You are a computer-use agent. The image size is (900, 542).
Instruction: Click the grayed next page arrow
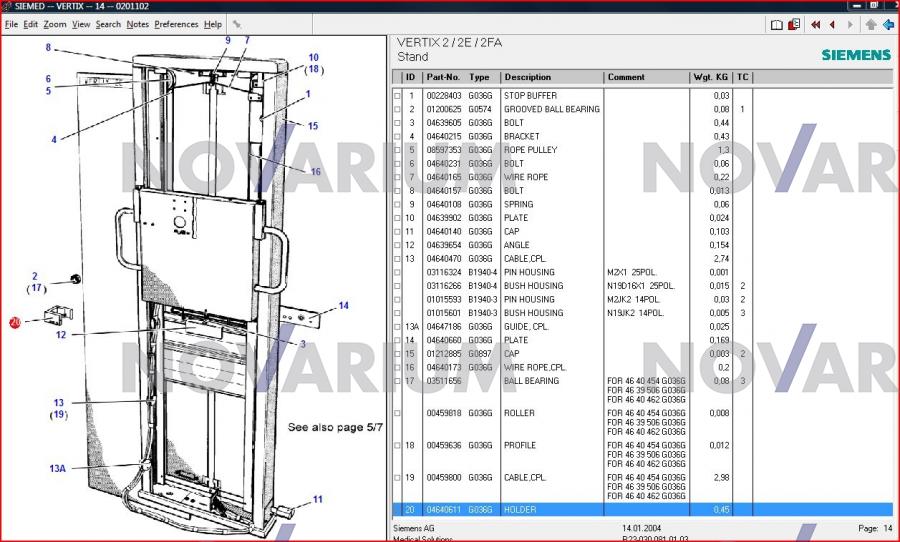849,24
